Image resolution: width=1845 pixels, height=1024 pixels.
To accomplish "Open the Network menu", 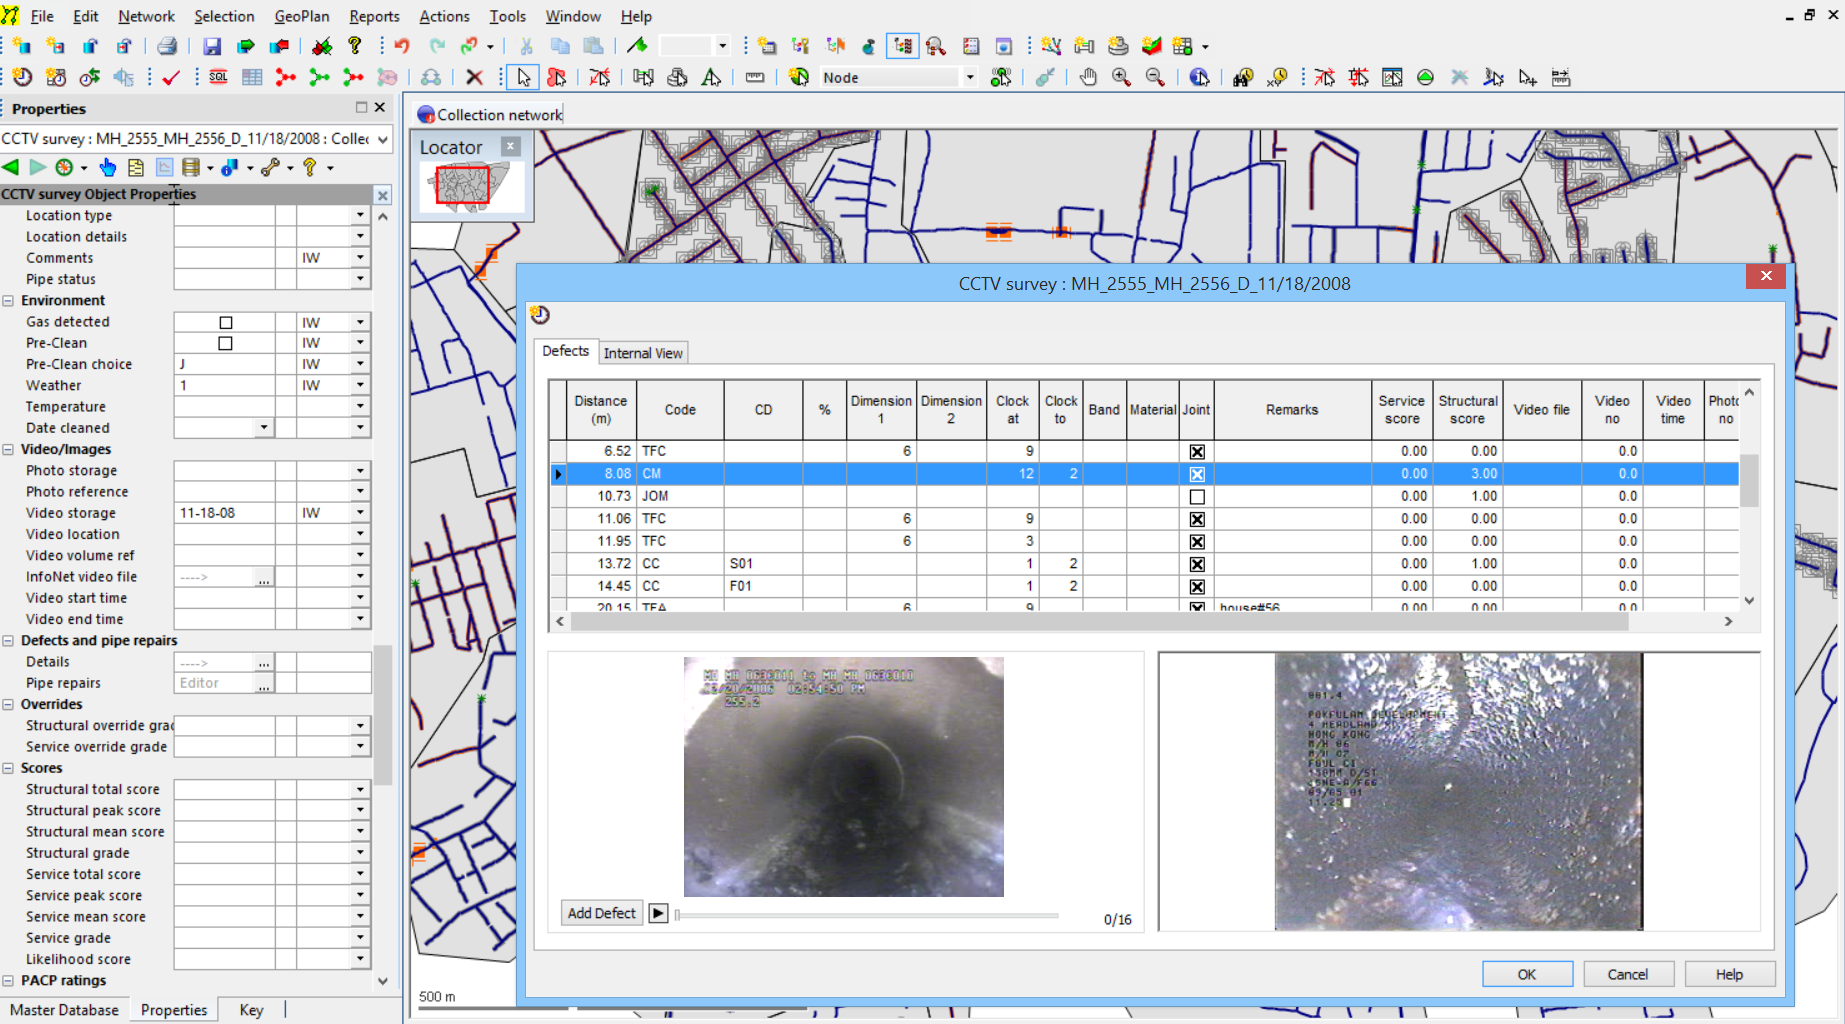I will (146, 16).
